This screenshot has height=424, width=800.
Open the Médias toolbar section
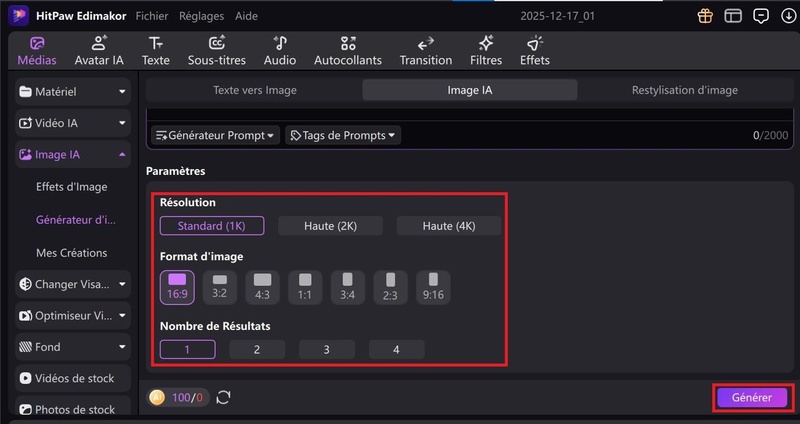[x=37, y=51]
